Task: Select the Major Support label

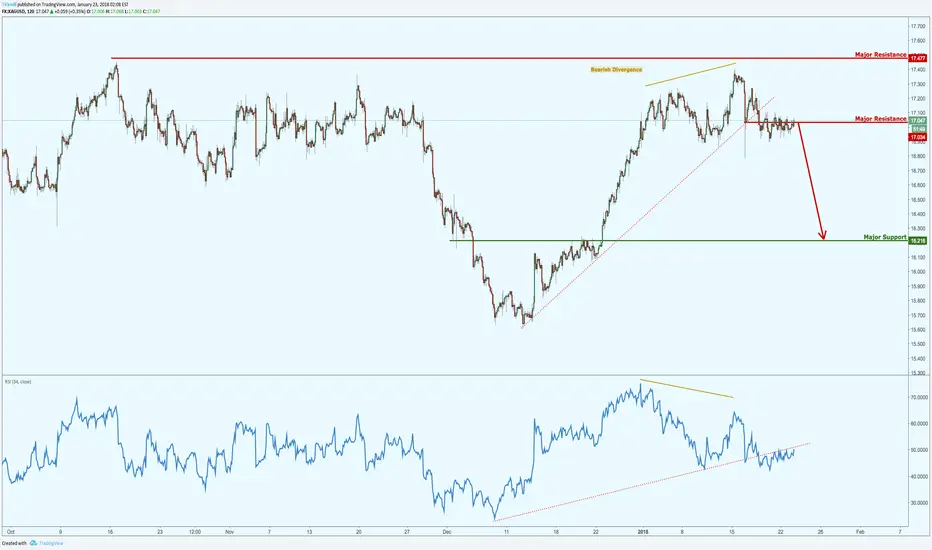Action: (x=885, y=237)
